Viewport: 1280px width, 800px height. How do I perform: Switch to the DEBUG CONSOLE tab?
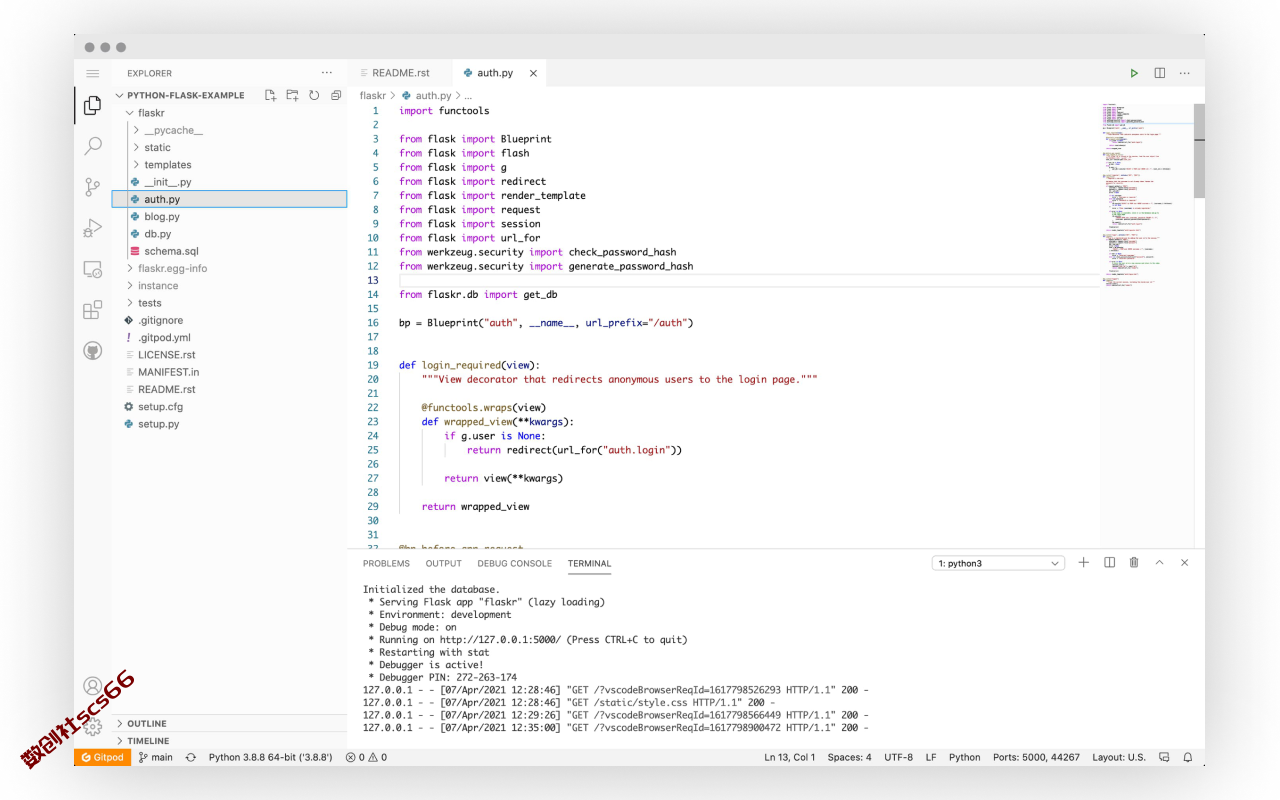click(x=514, y=563)
